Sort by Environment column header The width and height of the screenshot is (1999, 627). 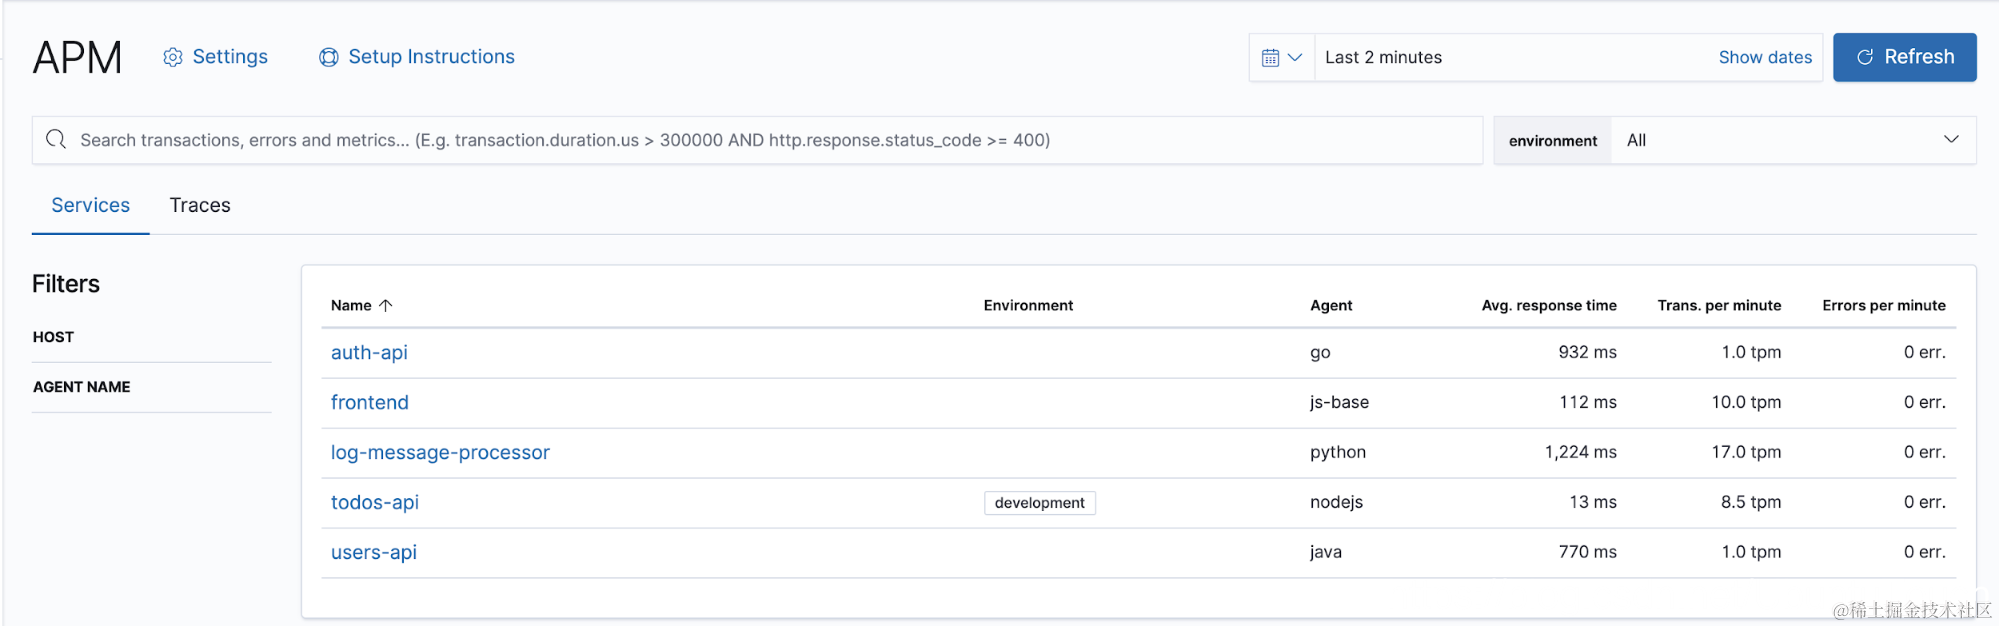tap(1028, 305)
